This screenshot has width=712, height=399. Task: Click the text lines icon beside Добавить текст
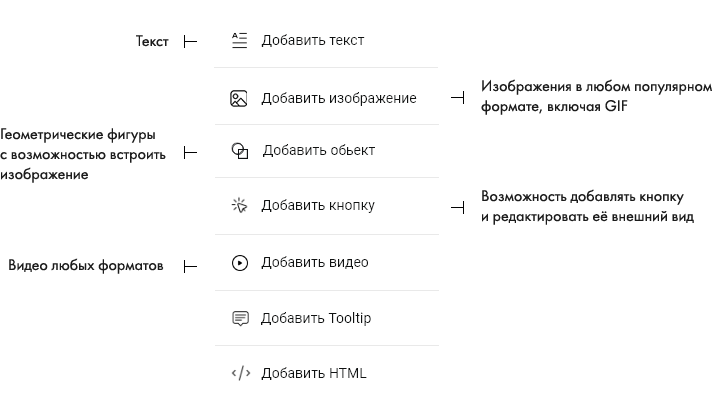[239, 40]
